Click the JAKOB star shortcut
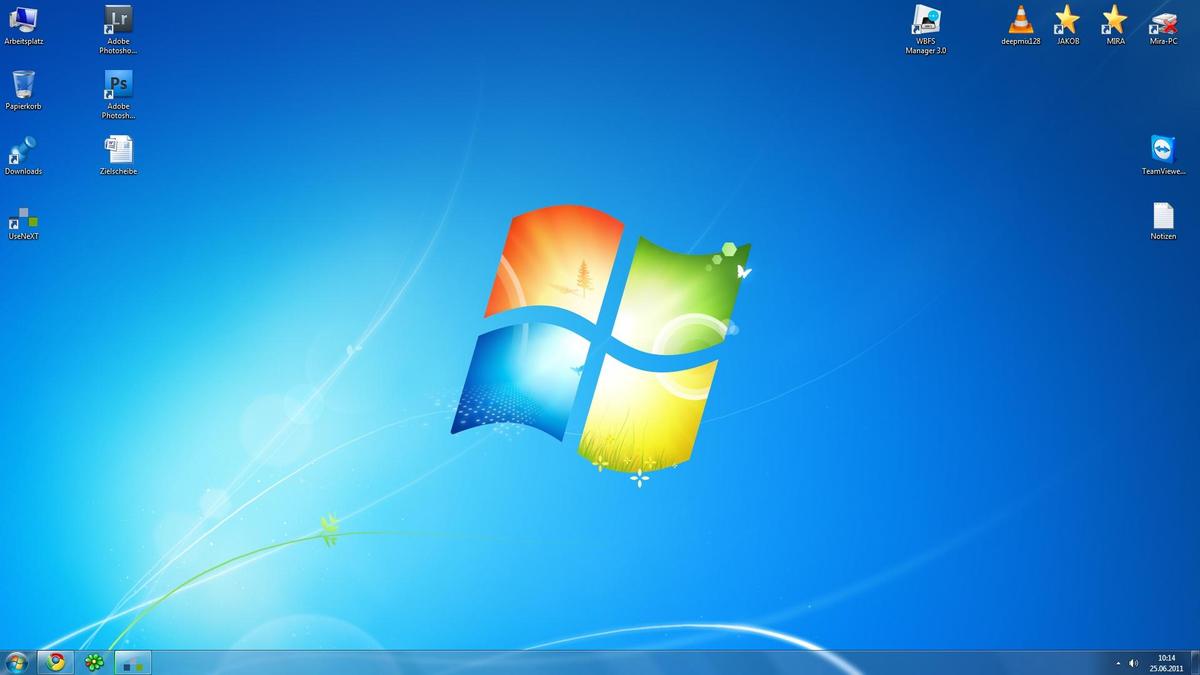 point(1068,20)
